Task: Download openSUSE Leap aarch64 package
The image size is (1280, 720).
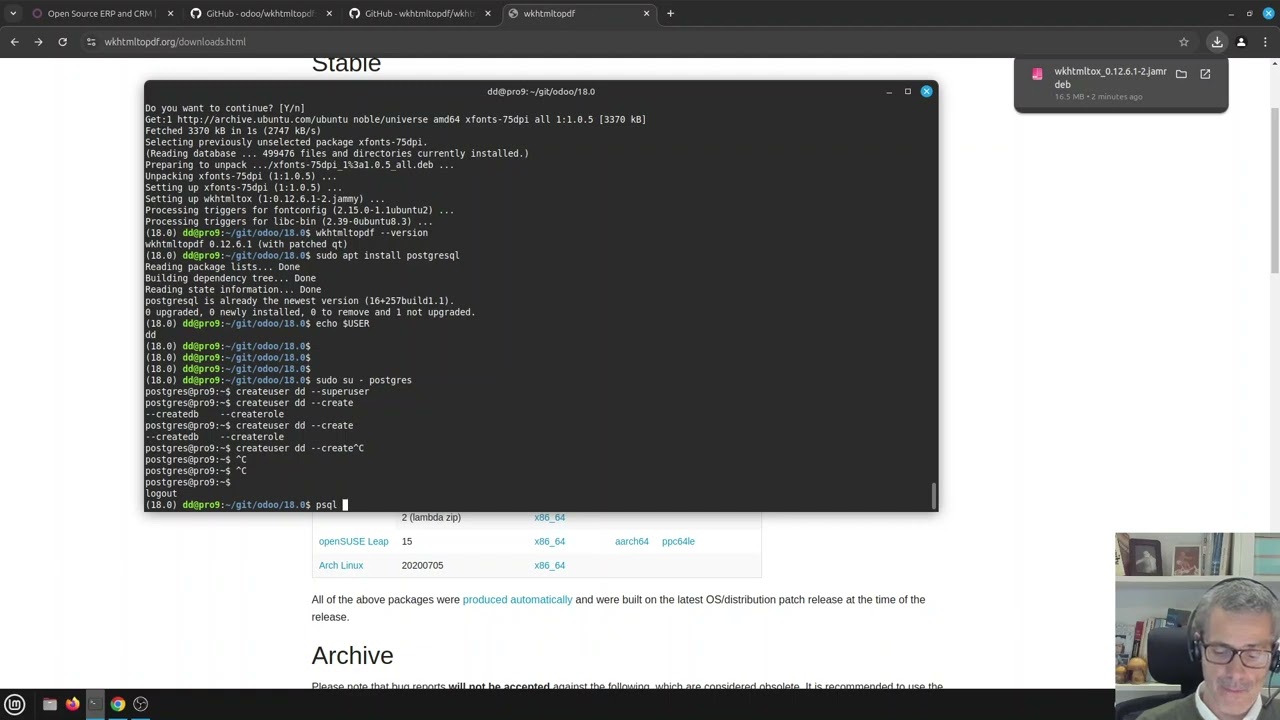Action: pos(632,541)
